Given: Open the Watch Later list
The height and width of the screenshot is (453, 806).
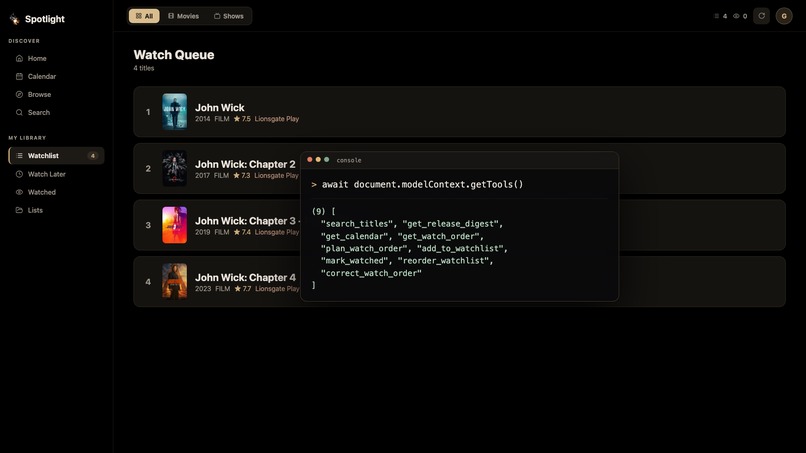Looking at the screenshot, I should 57,174.
